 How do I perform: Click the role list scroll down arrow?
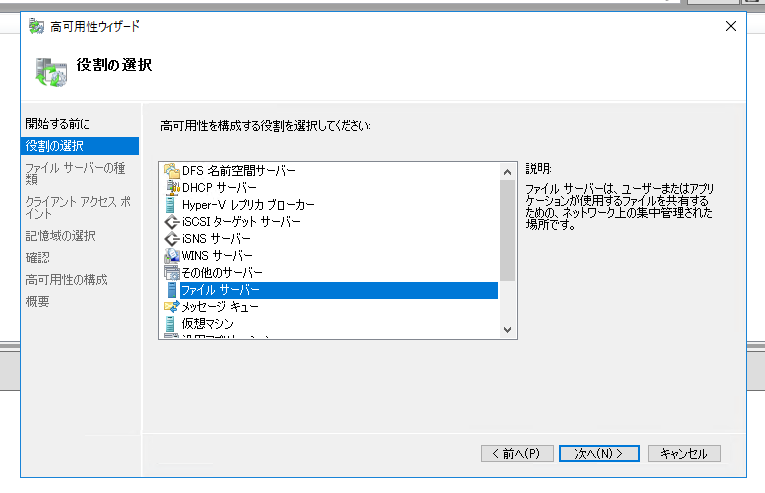(507, 329)
